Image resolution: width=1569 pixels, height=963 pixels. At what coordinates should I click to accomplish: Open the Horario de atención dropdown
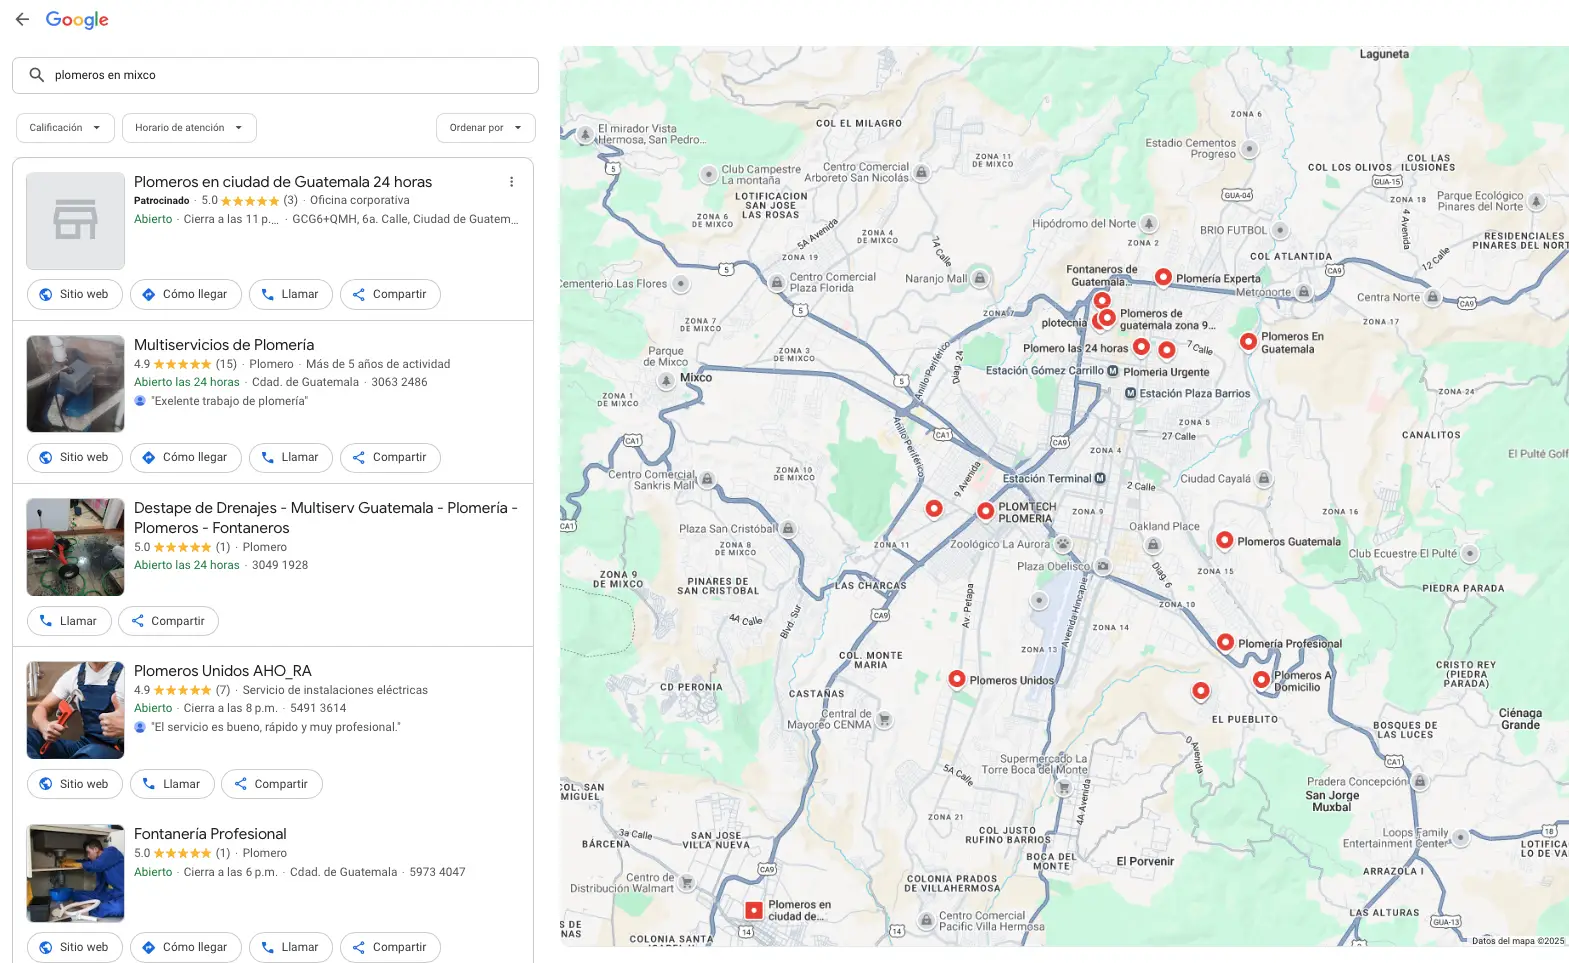pyautogui.click(x=189, y=128)
